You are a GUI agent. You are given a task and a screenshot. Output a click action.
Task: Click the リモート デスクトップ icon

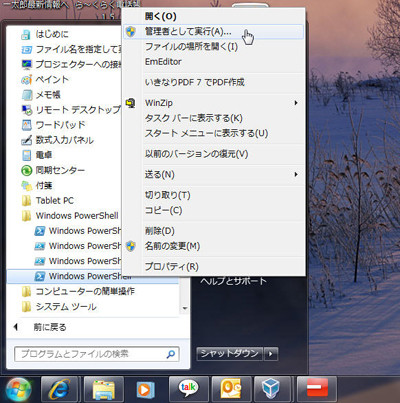(26, 110)
